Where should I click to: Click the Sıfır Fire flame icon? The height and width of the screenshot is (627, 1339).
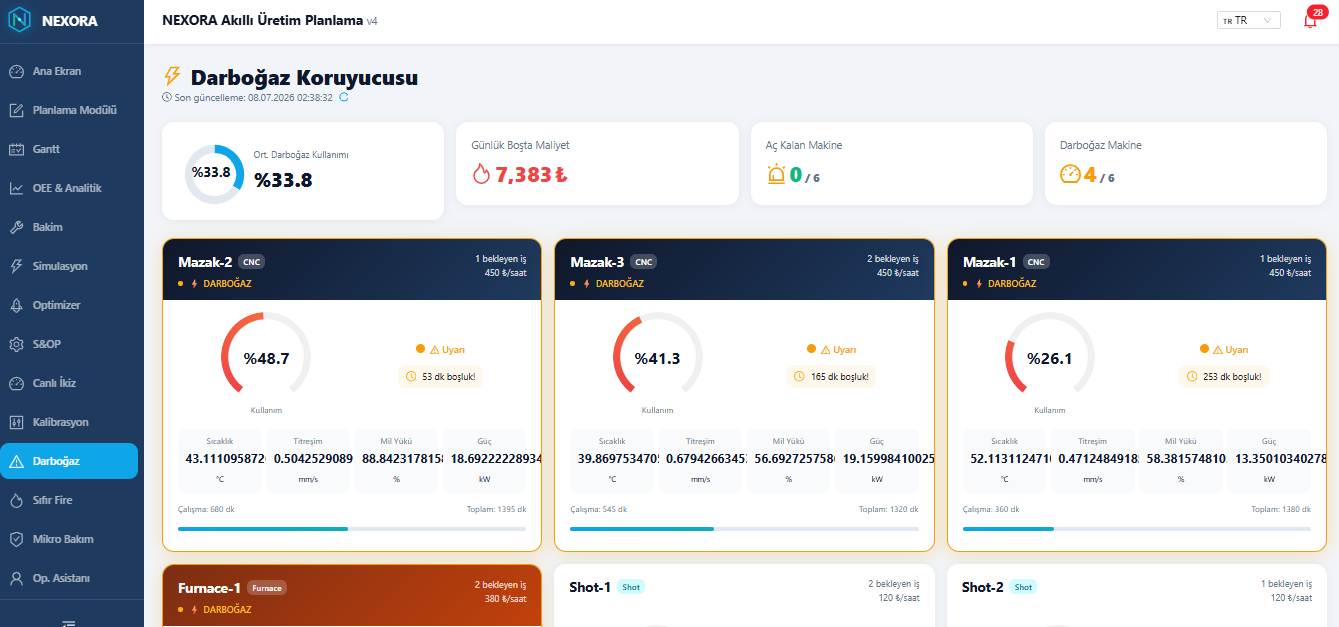click(16, 500)
